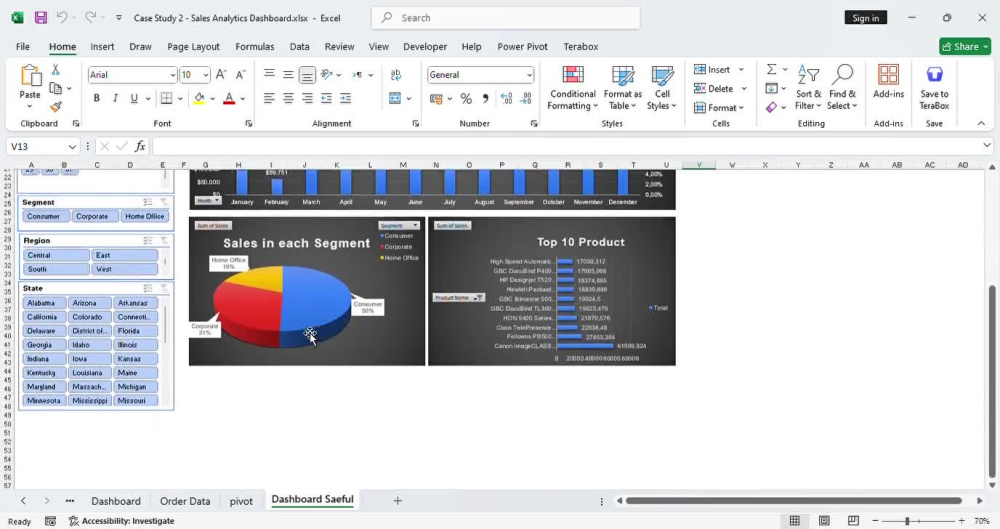Switch to Page Break Preview view

click(853, 521)
